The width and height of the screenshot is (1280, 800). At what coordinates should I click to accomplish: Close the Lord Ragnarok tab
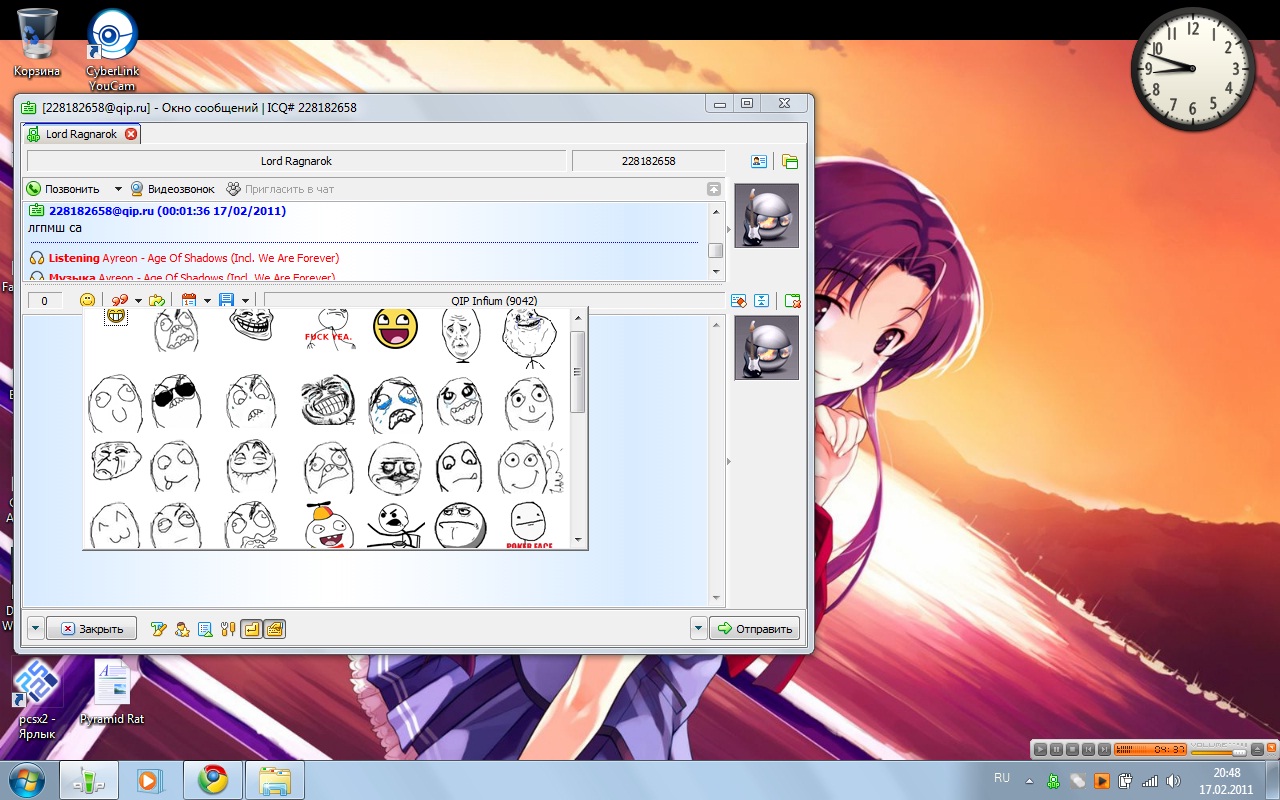click(131, 134)
